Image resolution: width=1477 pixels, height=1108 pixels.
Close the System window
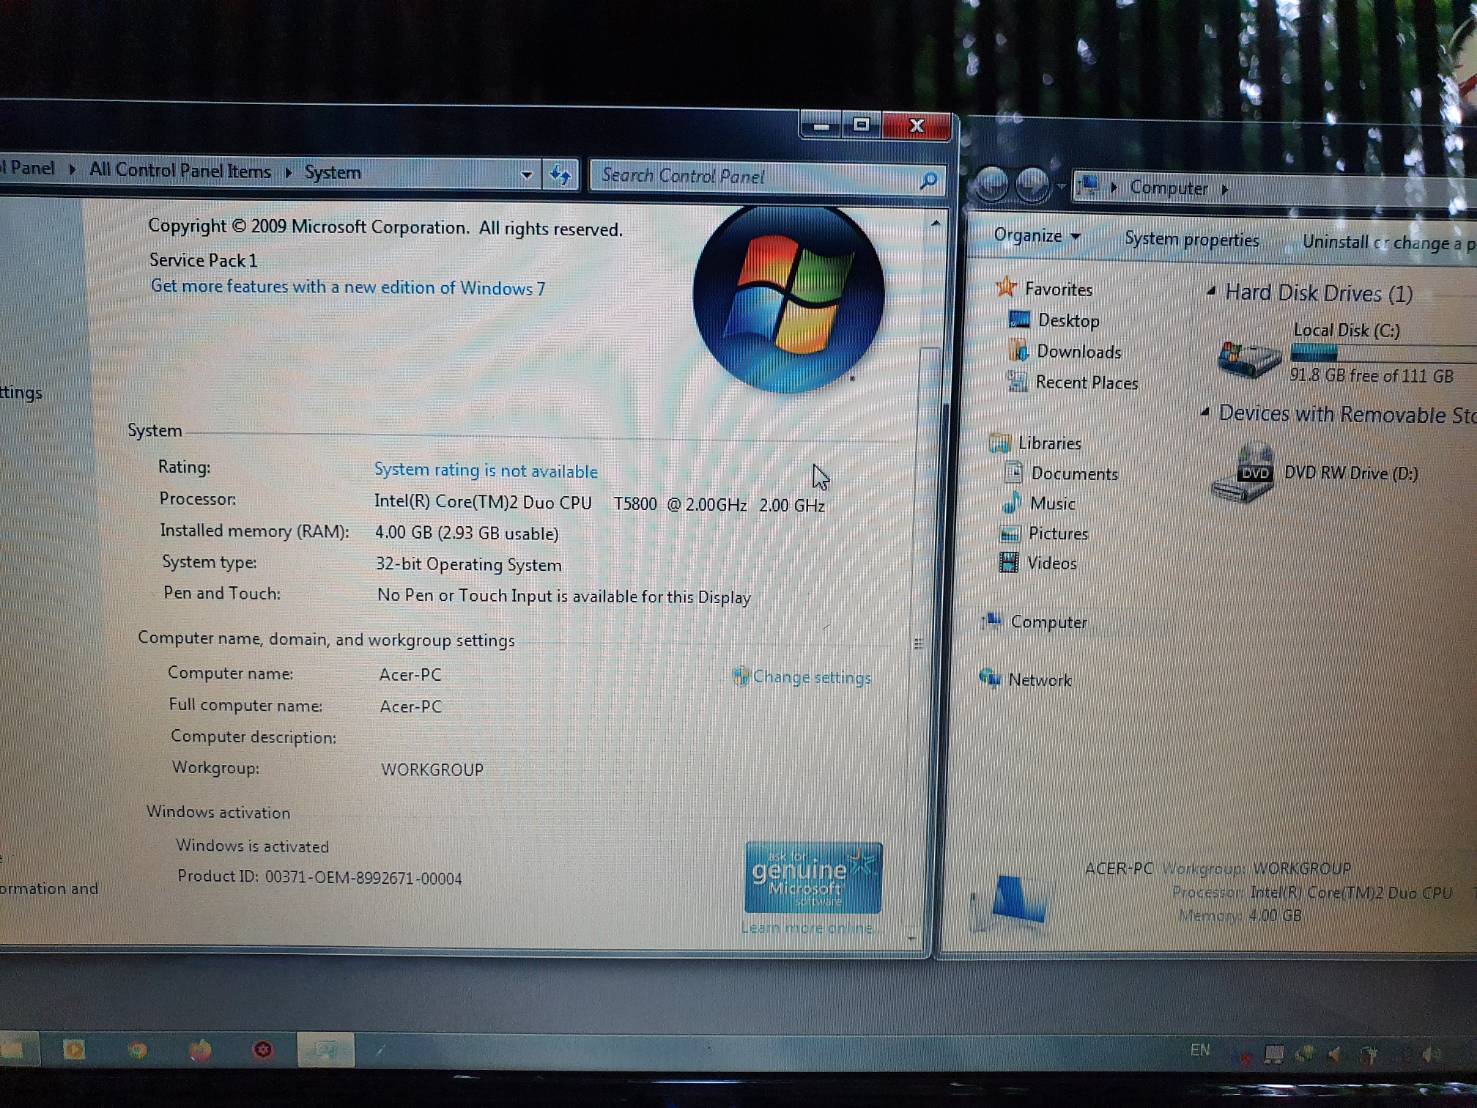(915, 125)
